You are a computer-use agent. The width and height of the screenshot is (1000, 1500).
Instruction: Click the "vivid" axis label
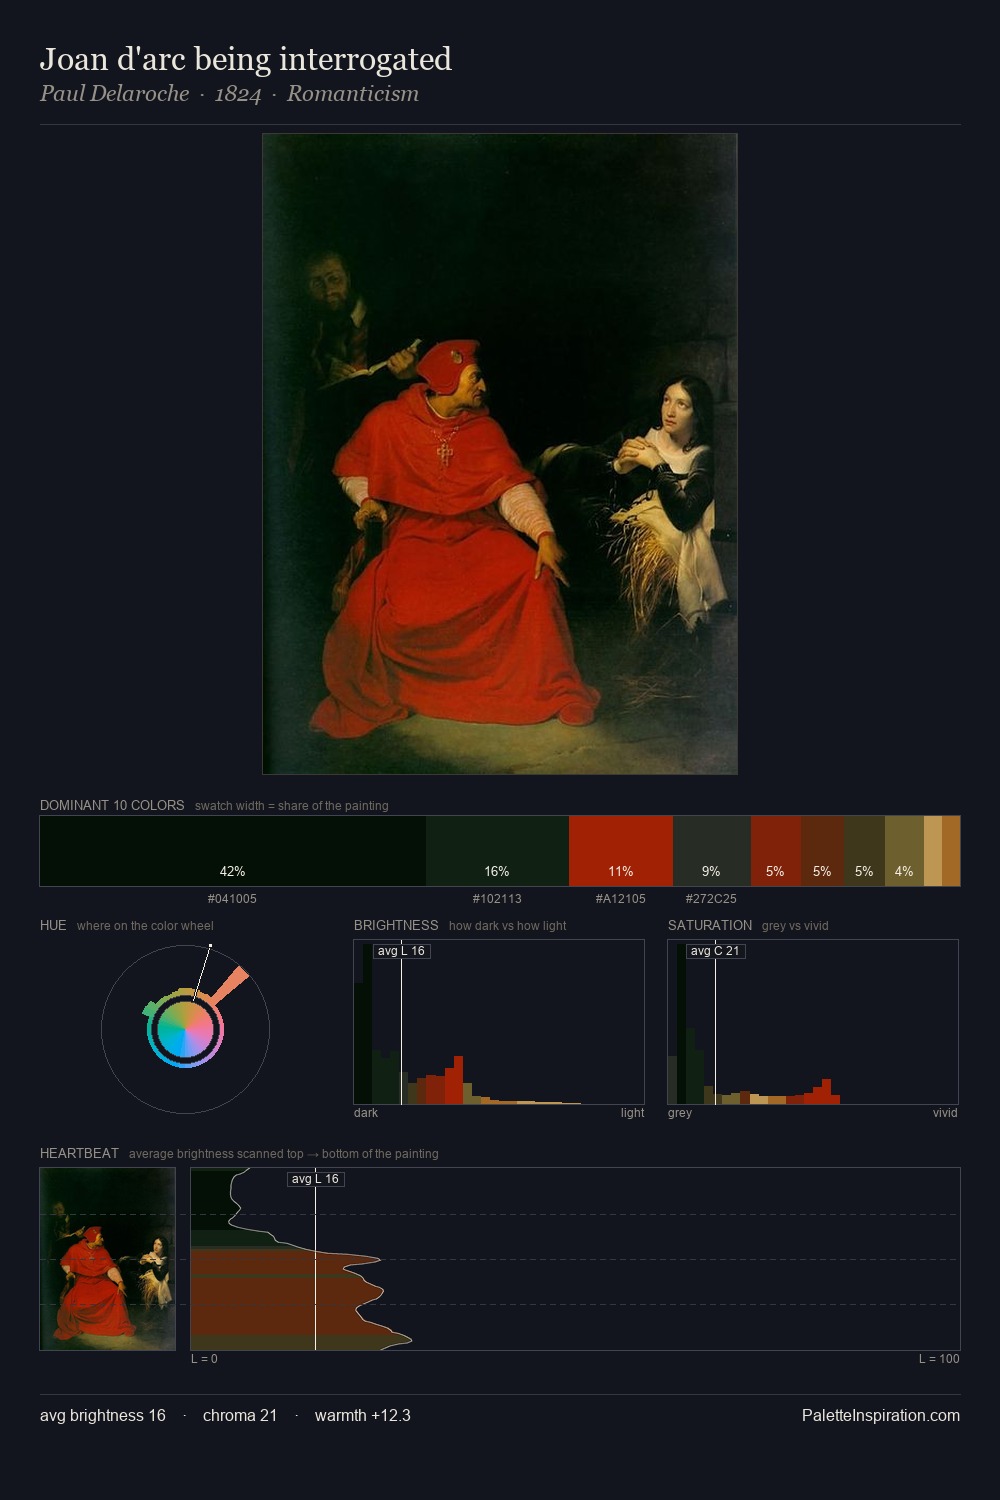point(945,1113)
